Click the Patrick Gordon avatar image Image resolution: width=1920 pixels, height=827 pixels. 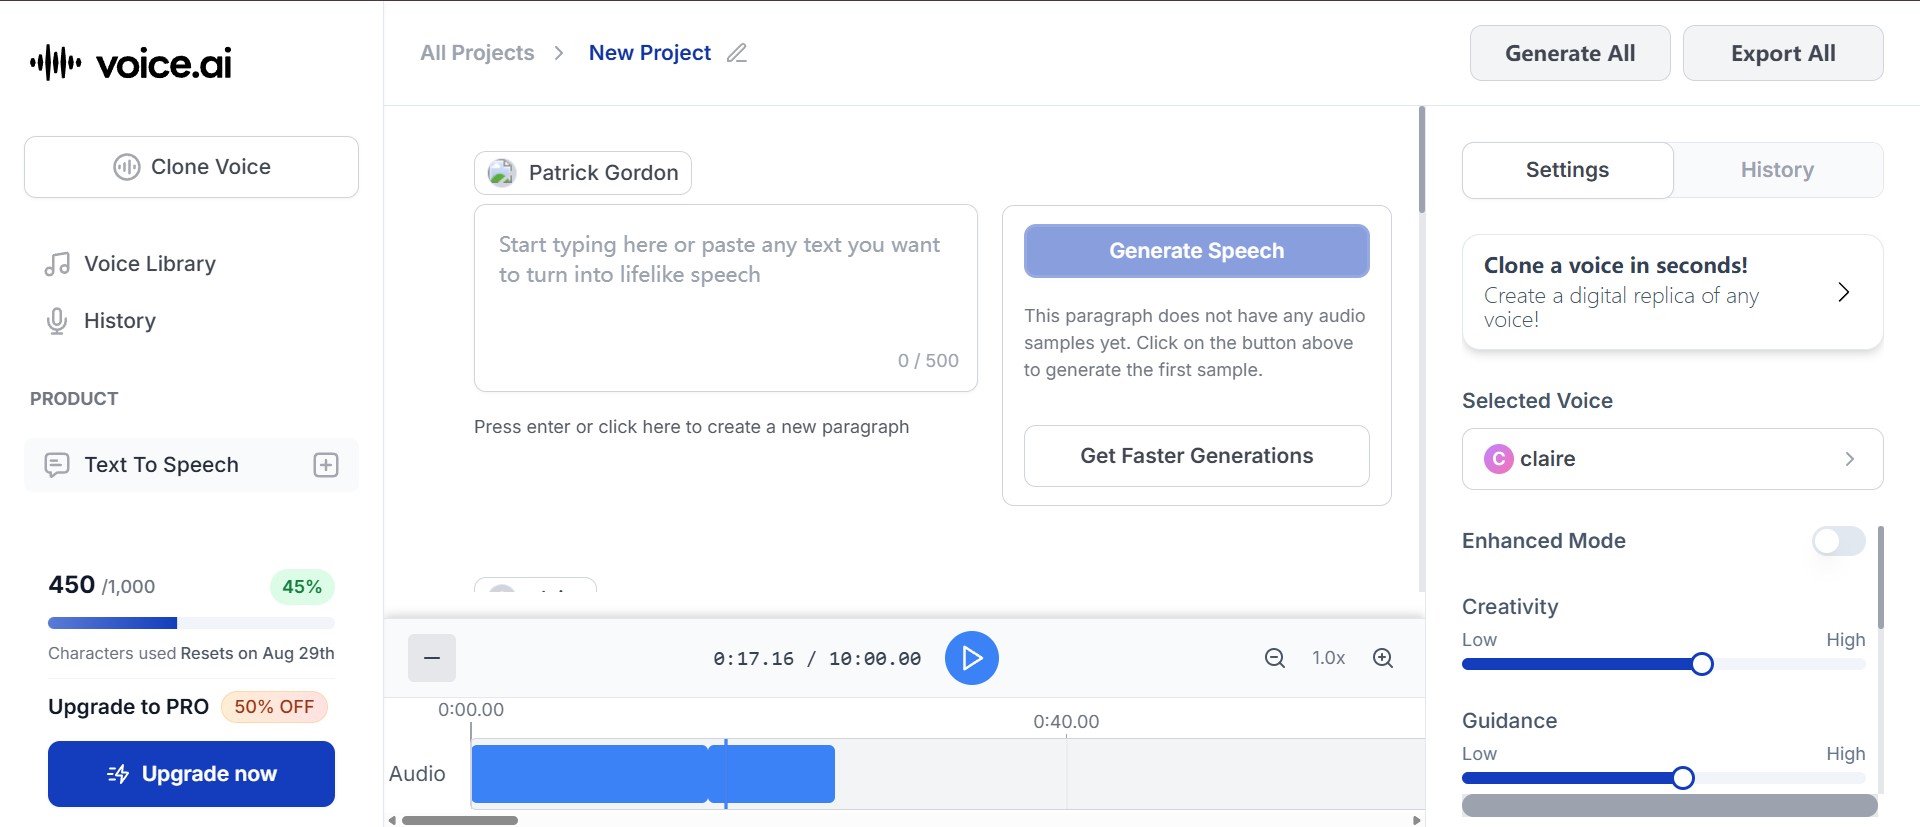click(501, 173)
